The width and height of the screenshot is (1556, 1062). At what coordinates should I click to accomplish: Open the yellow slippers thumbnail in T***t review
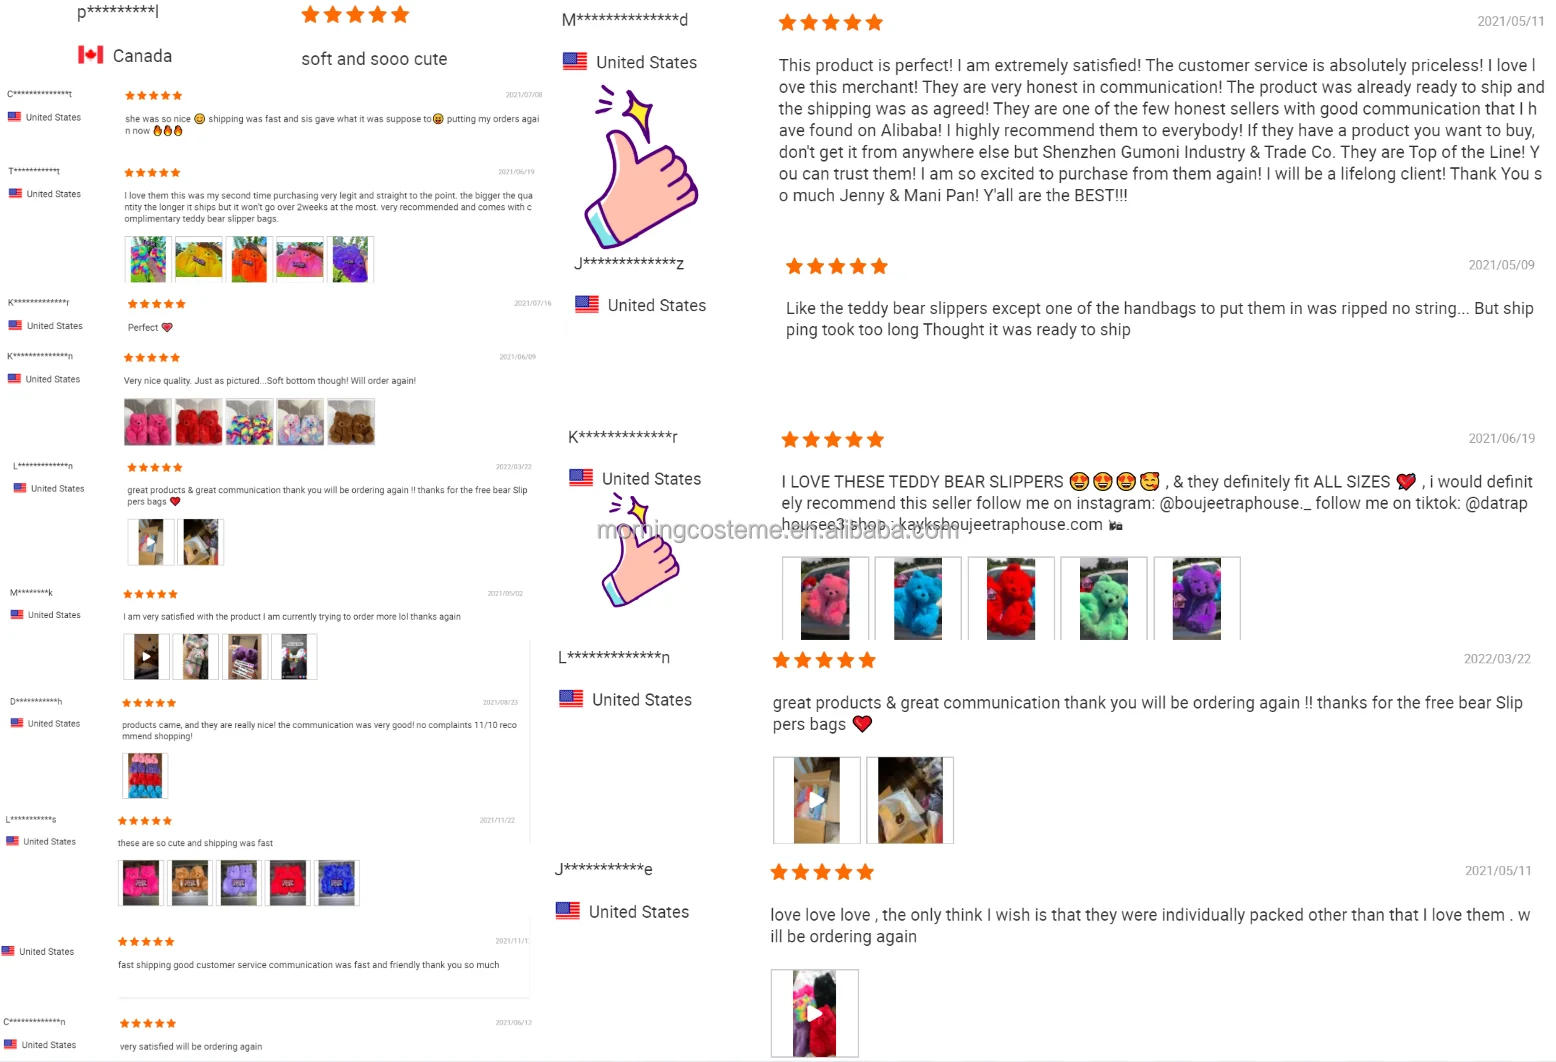click(x=199, y=259)
